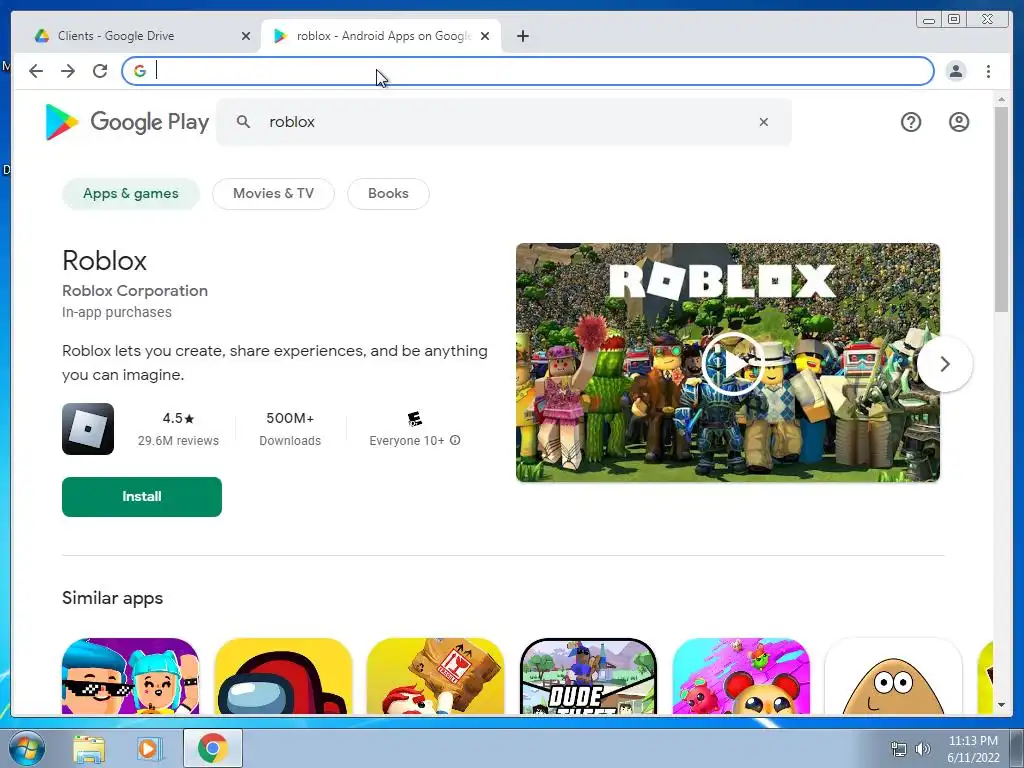Open the Dude Theft game thumbnail

pyautogui.click(x=588, y=676)
